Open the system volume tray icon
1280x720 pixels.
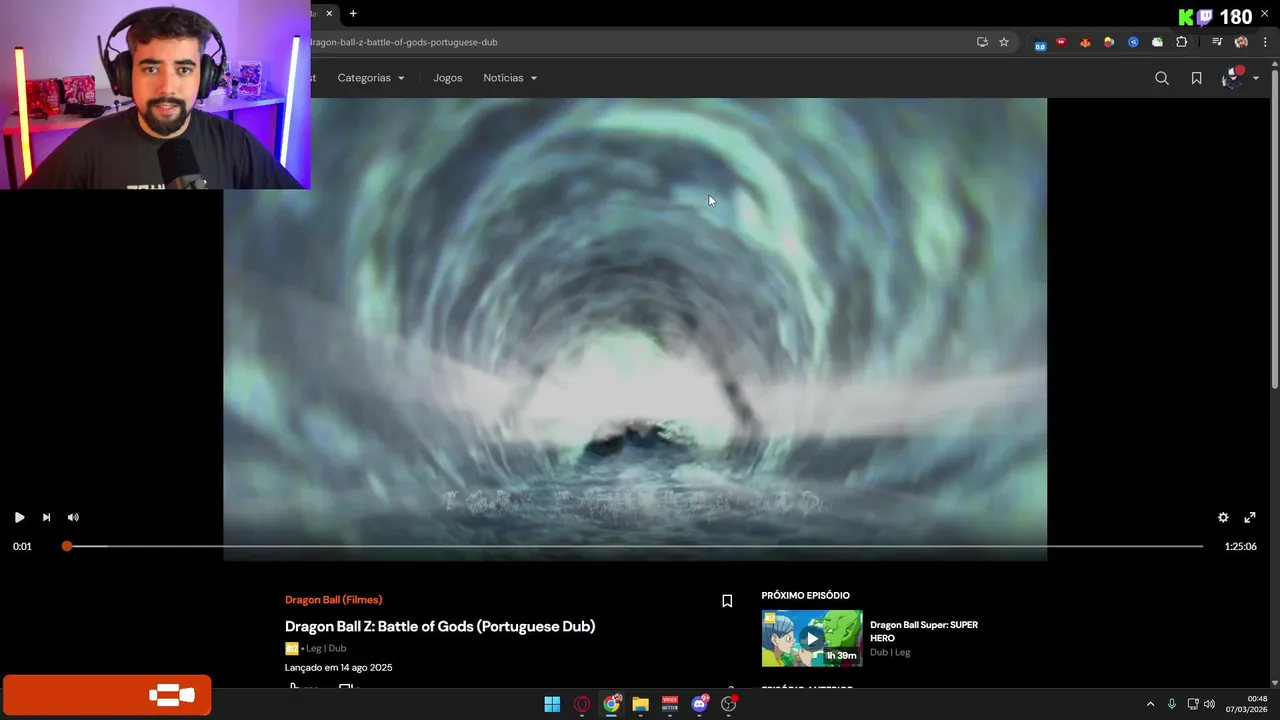[x=1209, y=704]
